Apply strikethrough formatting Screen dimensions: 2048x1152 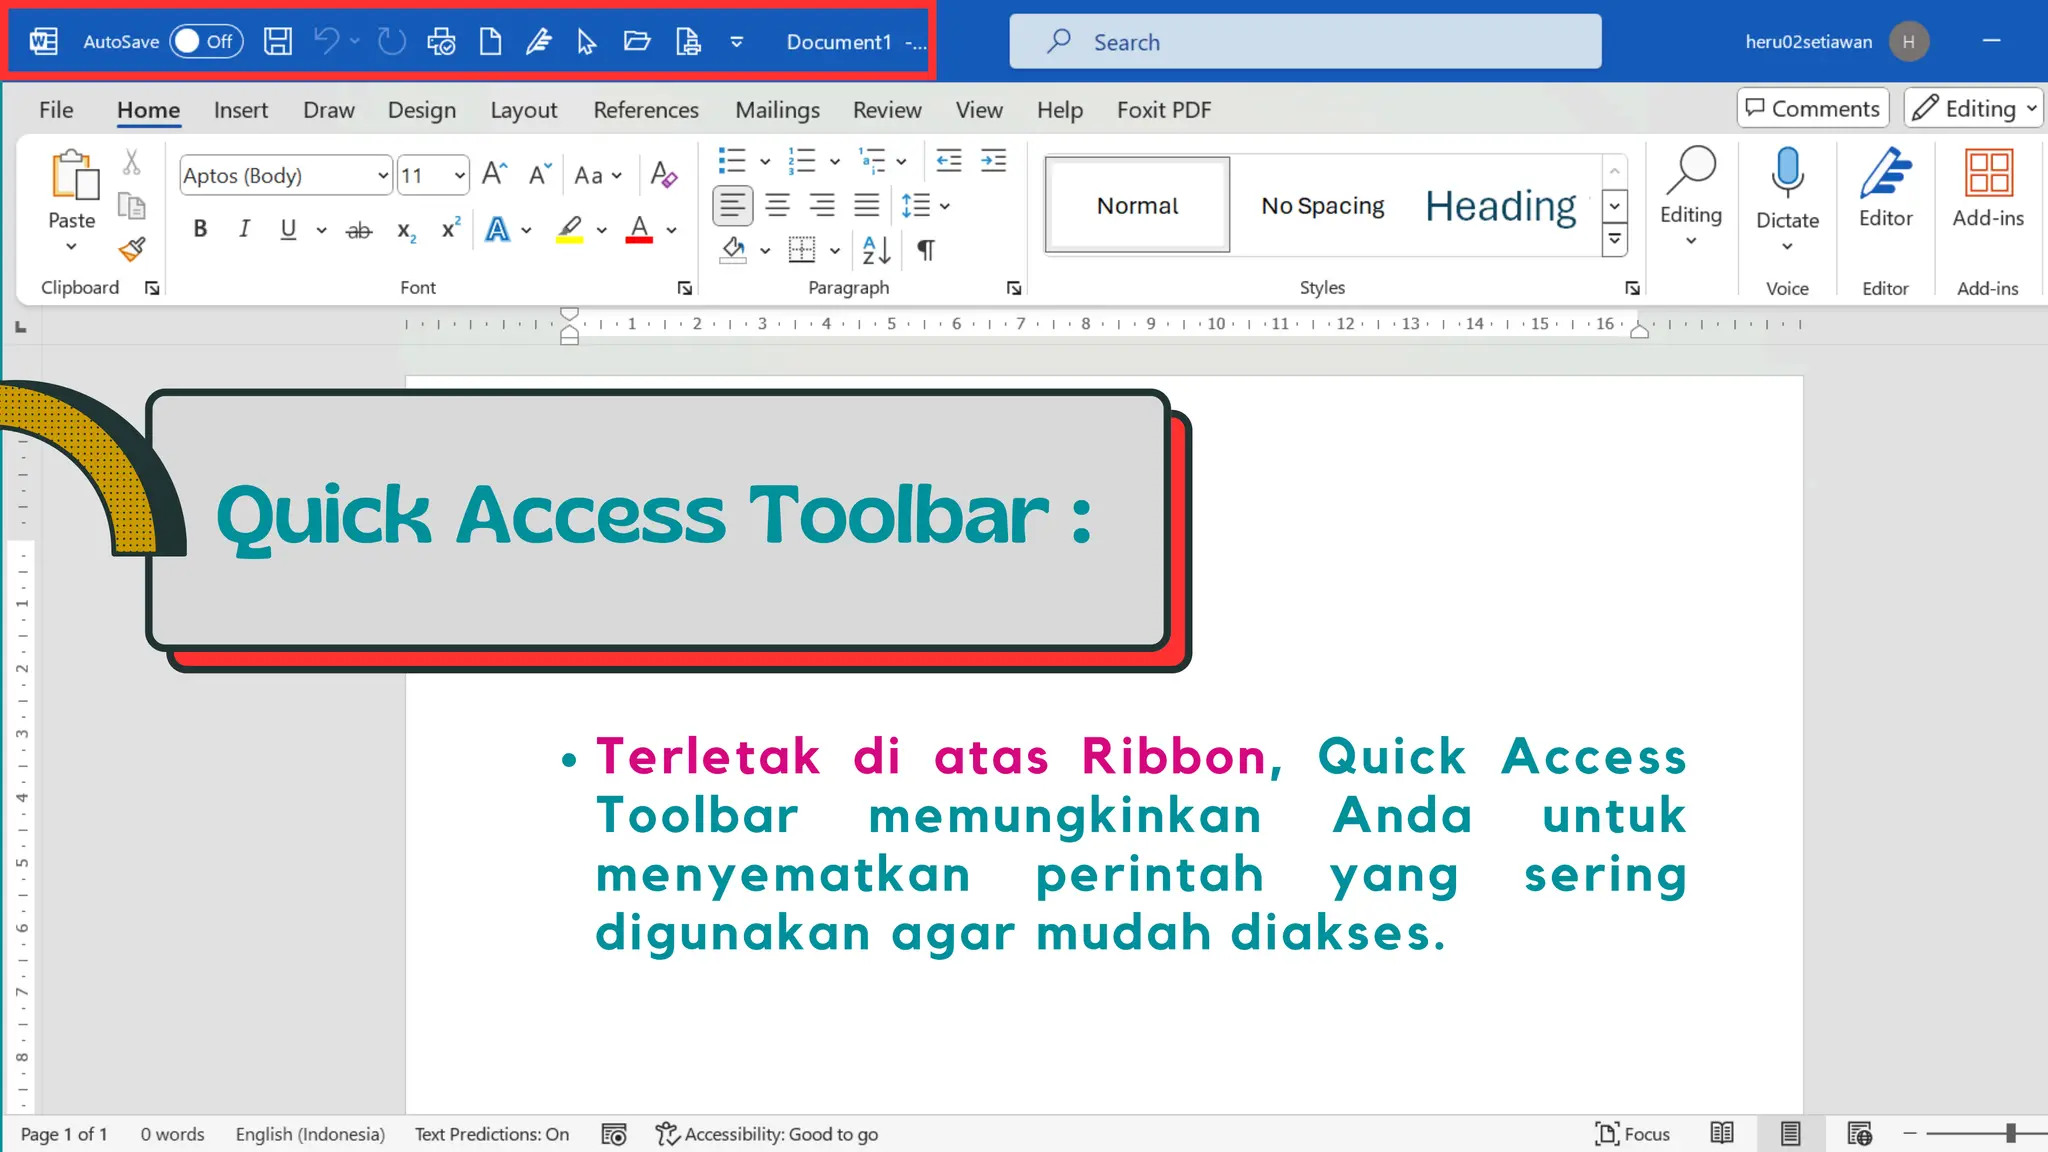click(358, 230)
